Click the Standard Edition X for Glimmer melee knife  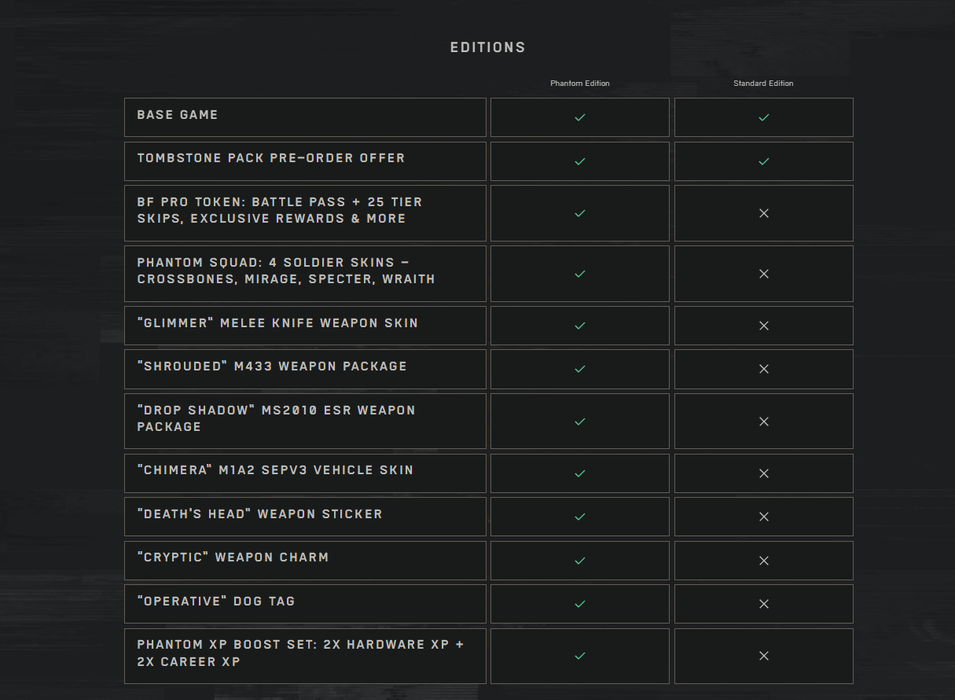(x=764, y=325)
